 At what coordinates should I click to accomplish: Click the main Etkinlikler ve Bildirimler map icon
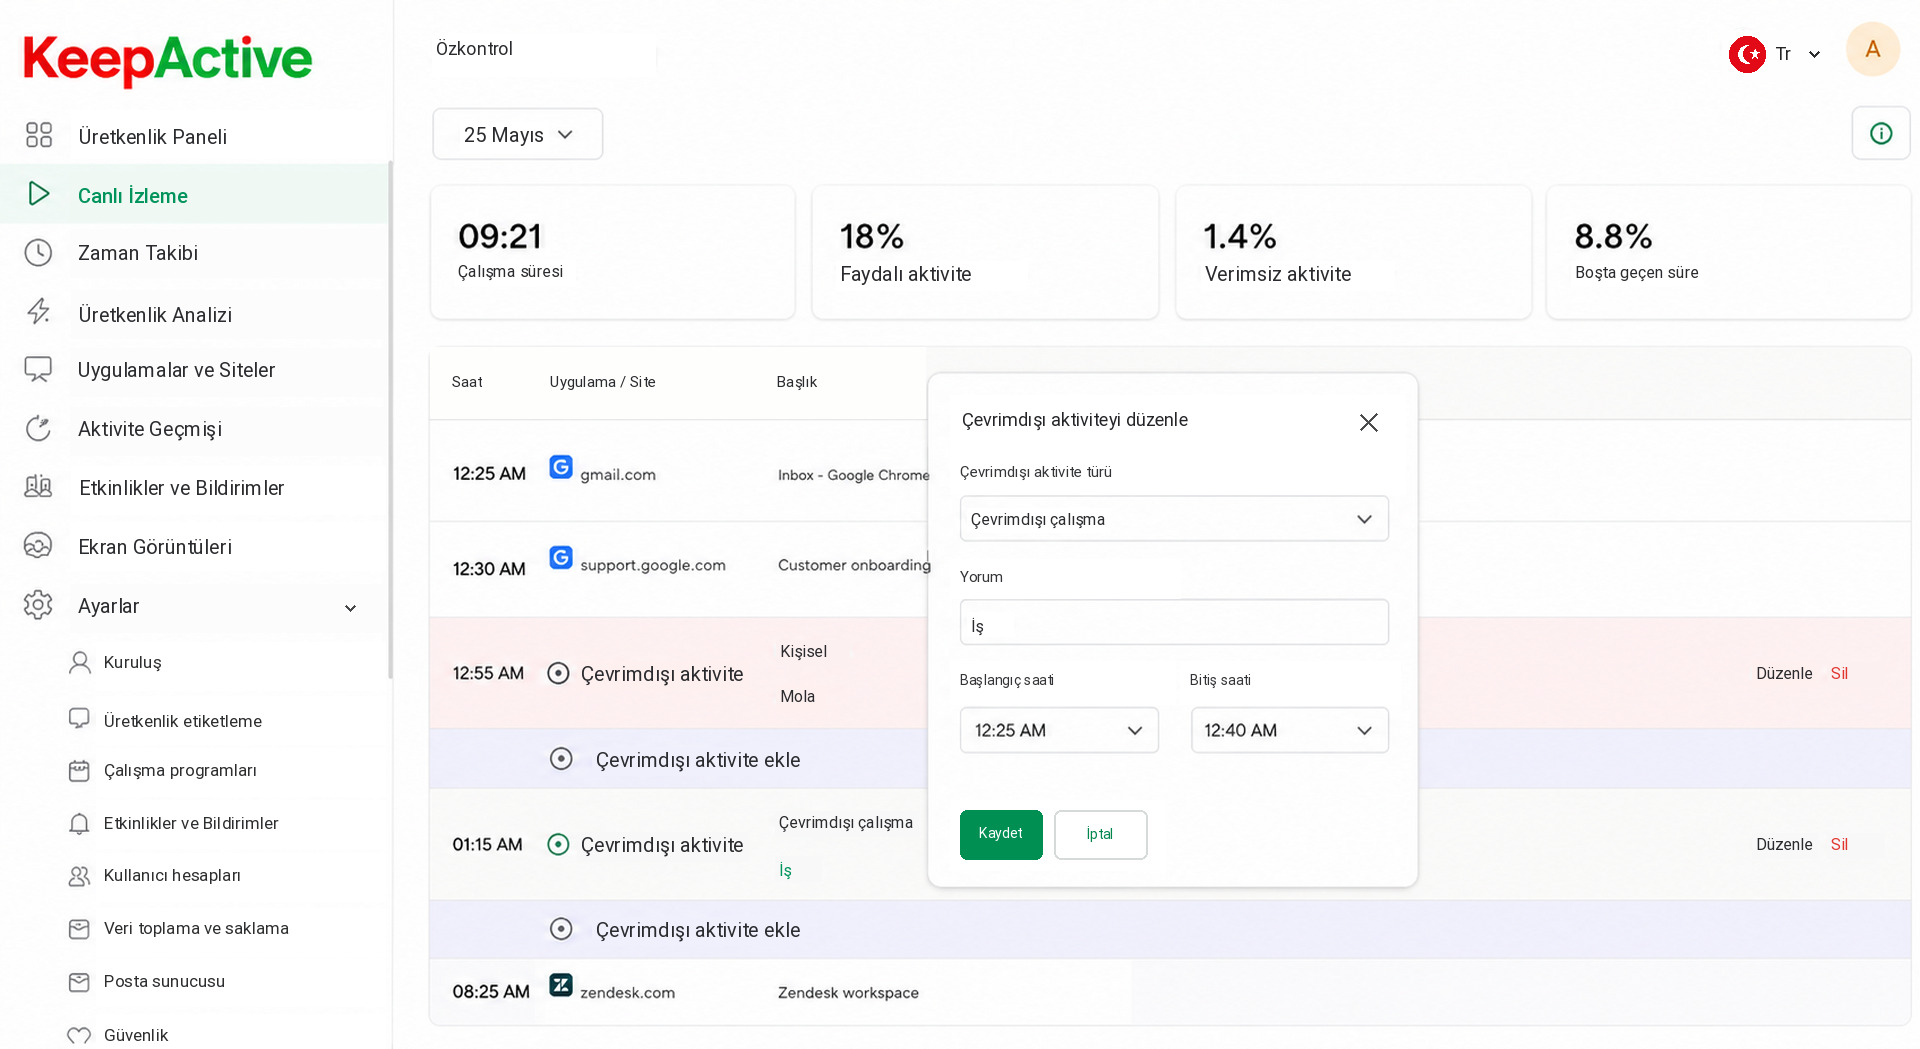(x=38, y=487)
